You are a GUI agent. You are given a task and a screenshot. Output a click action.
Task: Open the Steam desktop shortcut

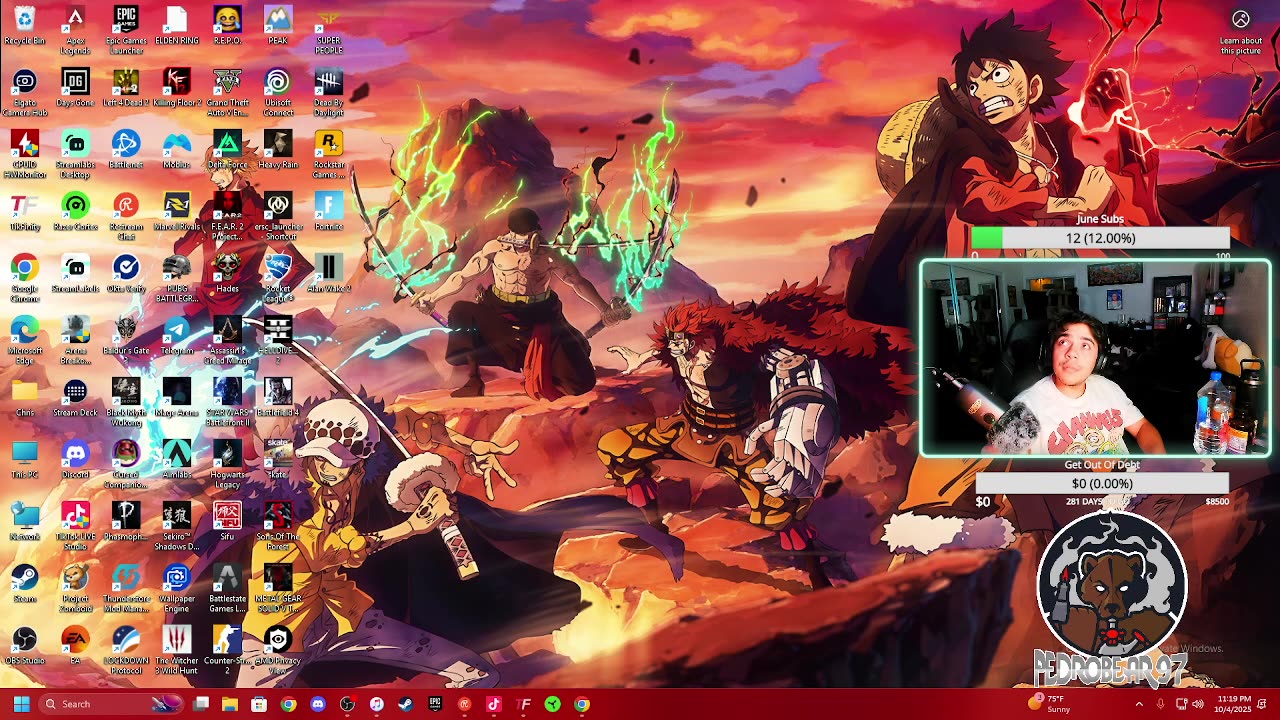pyautogui.click(x=24, y=584)
